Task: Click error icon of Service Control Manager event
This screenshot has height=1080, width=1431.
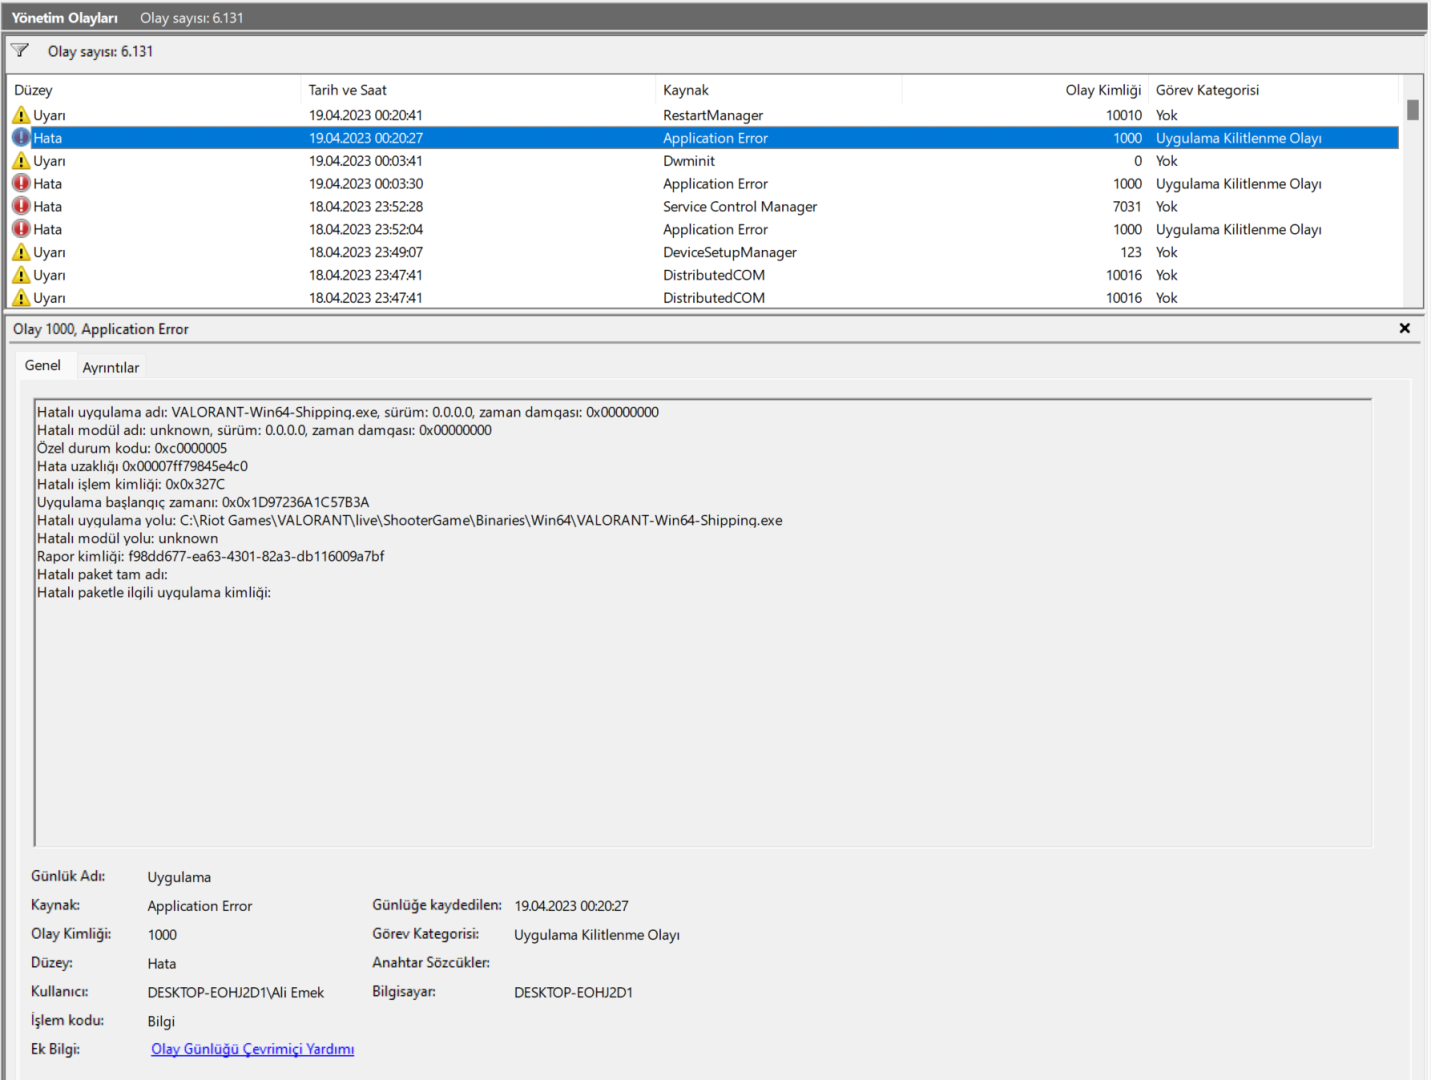Action: (21, 206)
